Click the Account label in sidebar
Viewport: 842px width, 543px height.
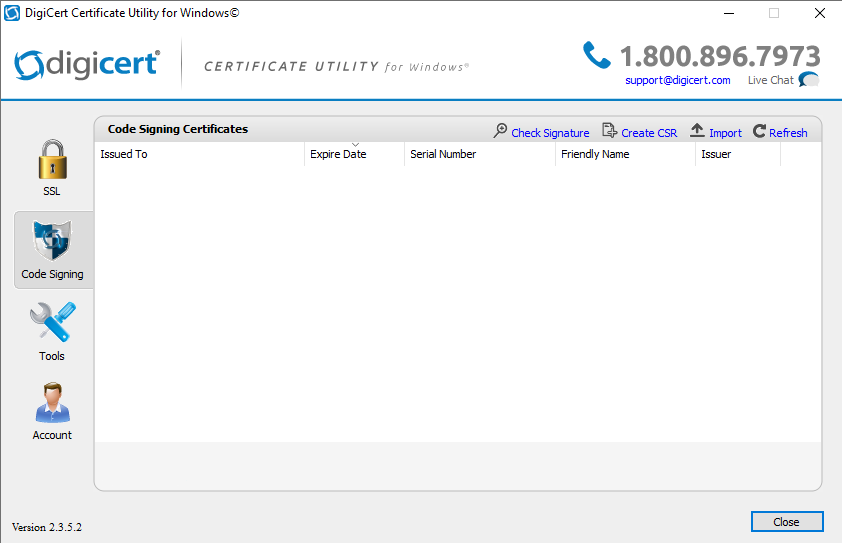(52, 435)
